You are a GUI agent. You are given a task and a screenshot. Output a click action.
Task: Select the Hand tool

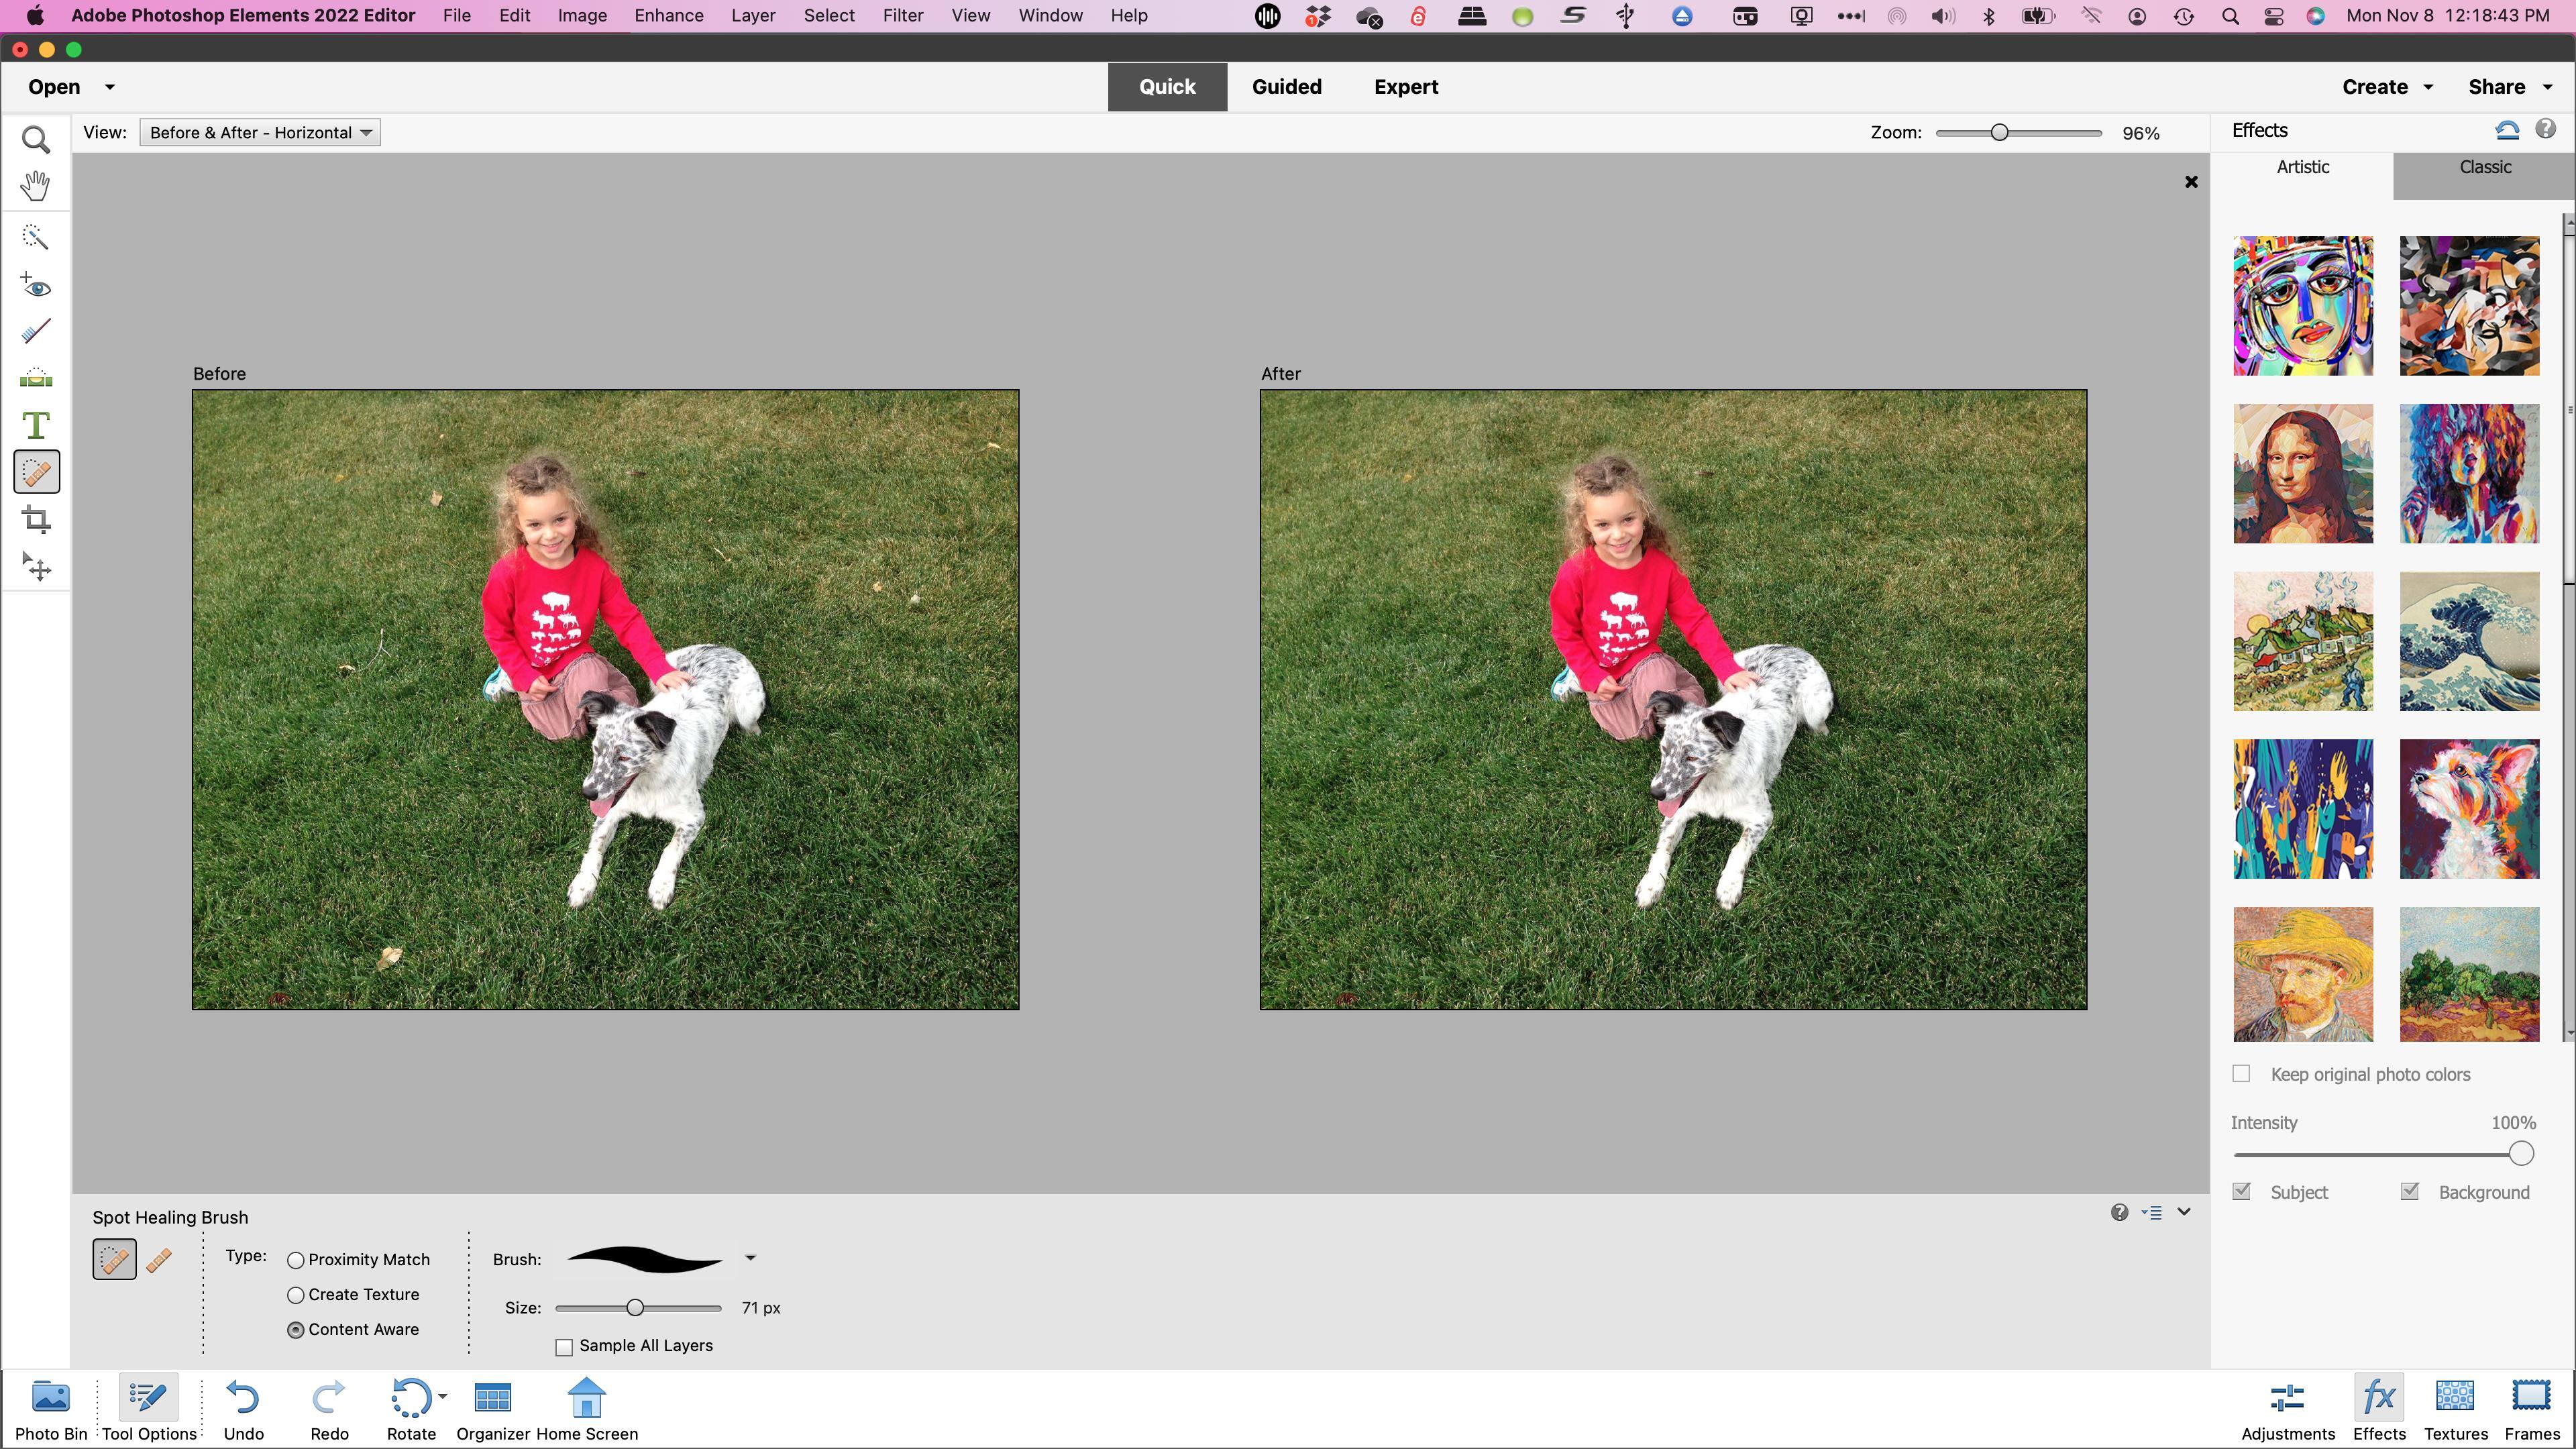point(36,186)
